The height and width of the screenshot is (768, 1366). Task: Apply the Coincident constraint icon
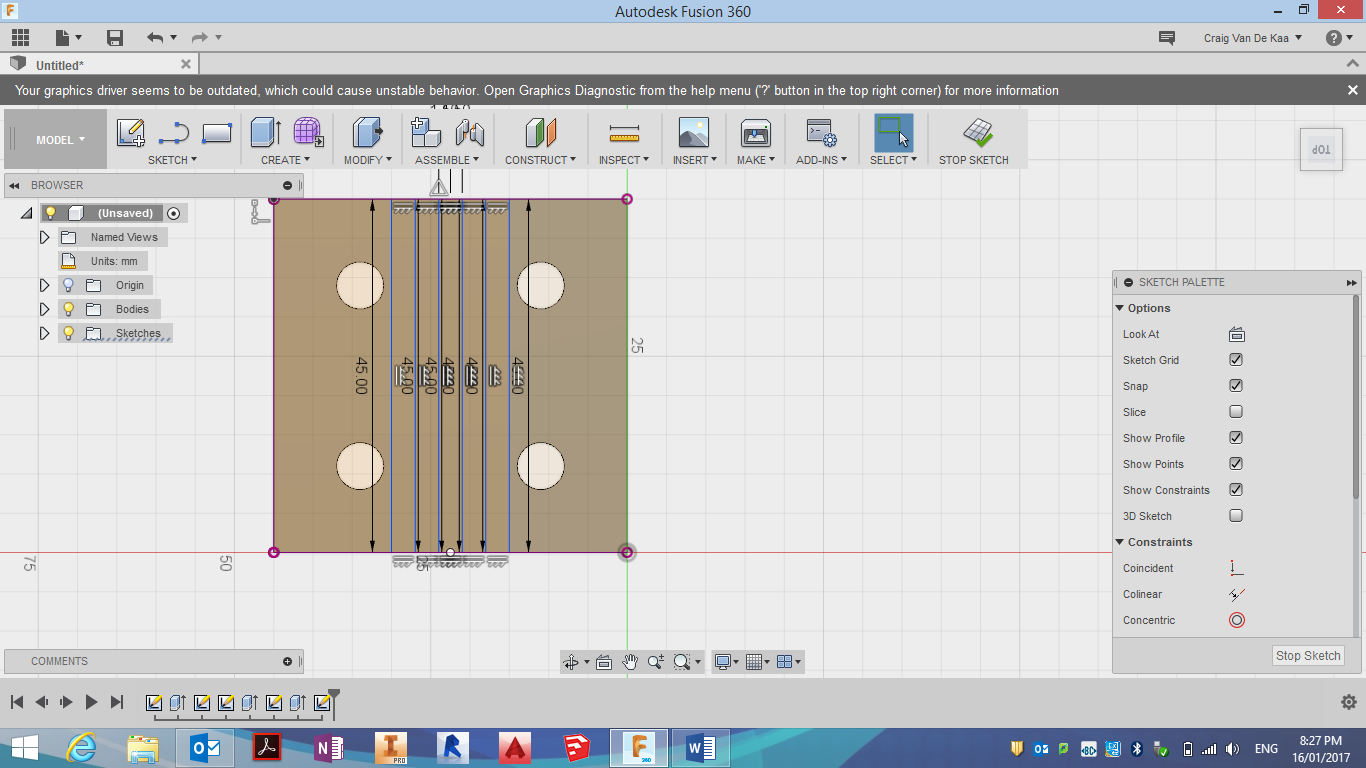[1236, 568]
